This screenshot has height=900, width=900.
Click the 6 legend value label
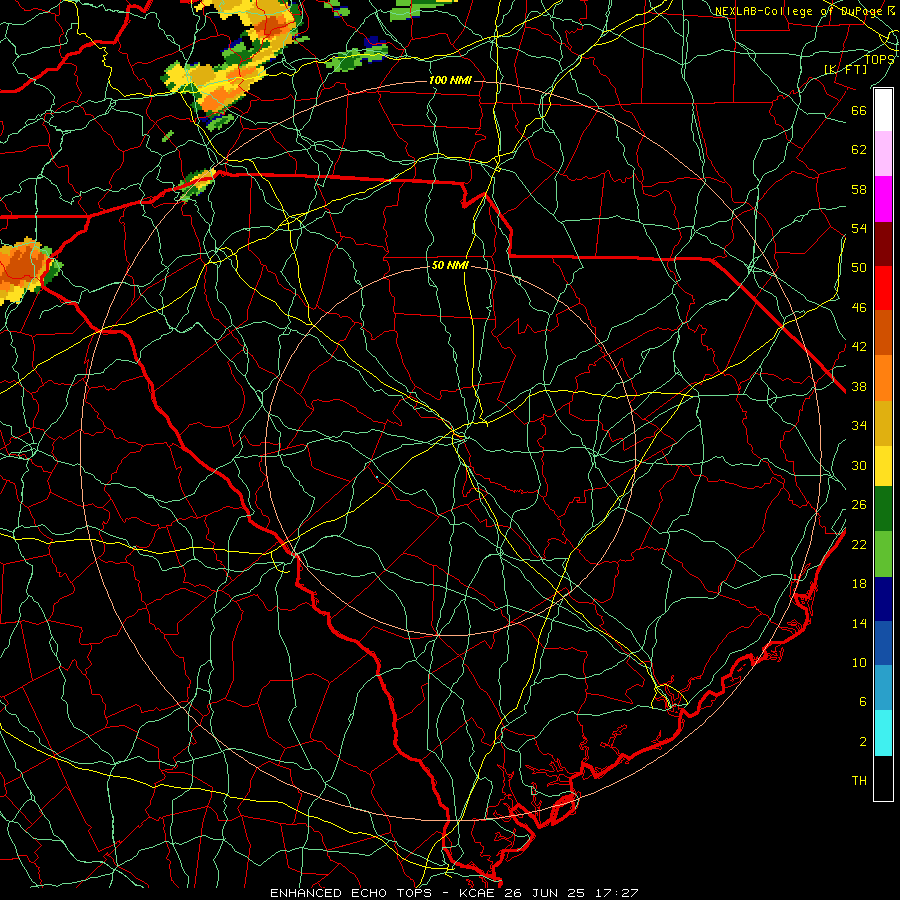pos(863,702)
